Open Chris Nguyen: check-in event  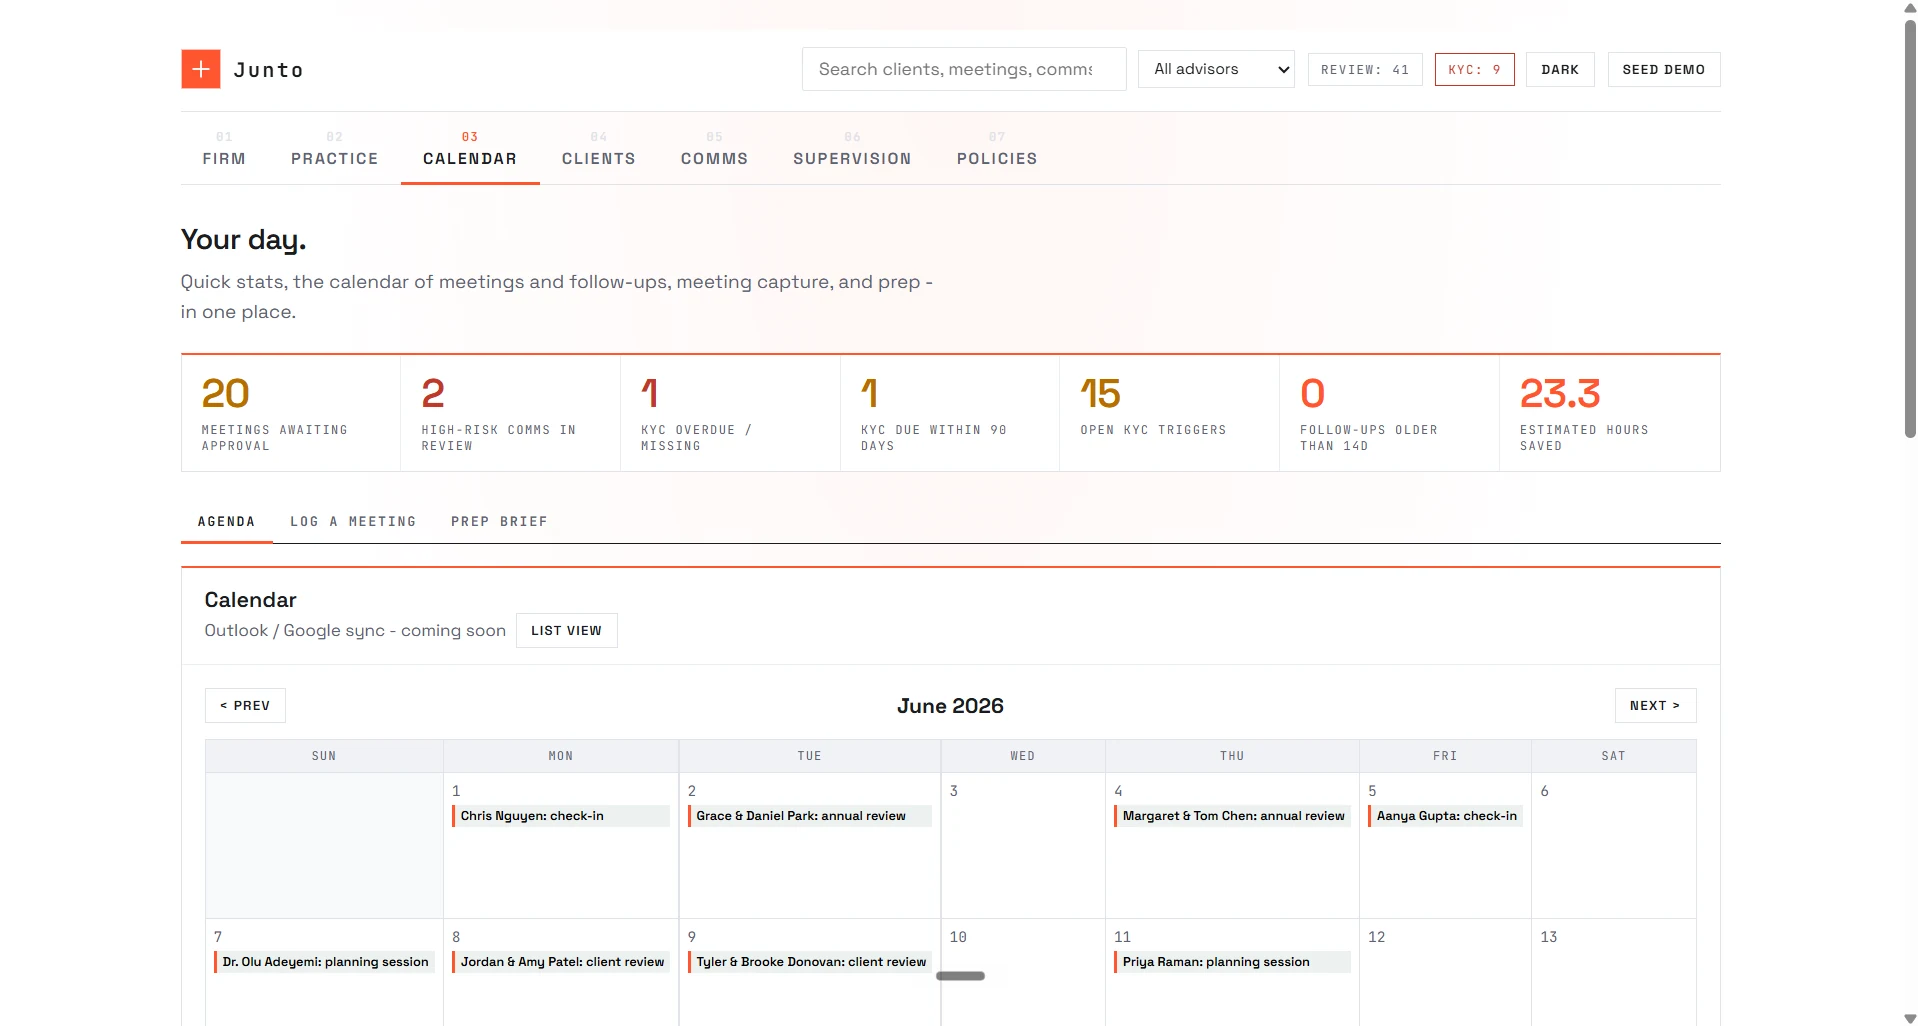pos(561,816)
